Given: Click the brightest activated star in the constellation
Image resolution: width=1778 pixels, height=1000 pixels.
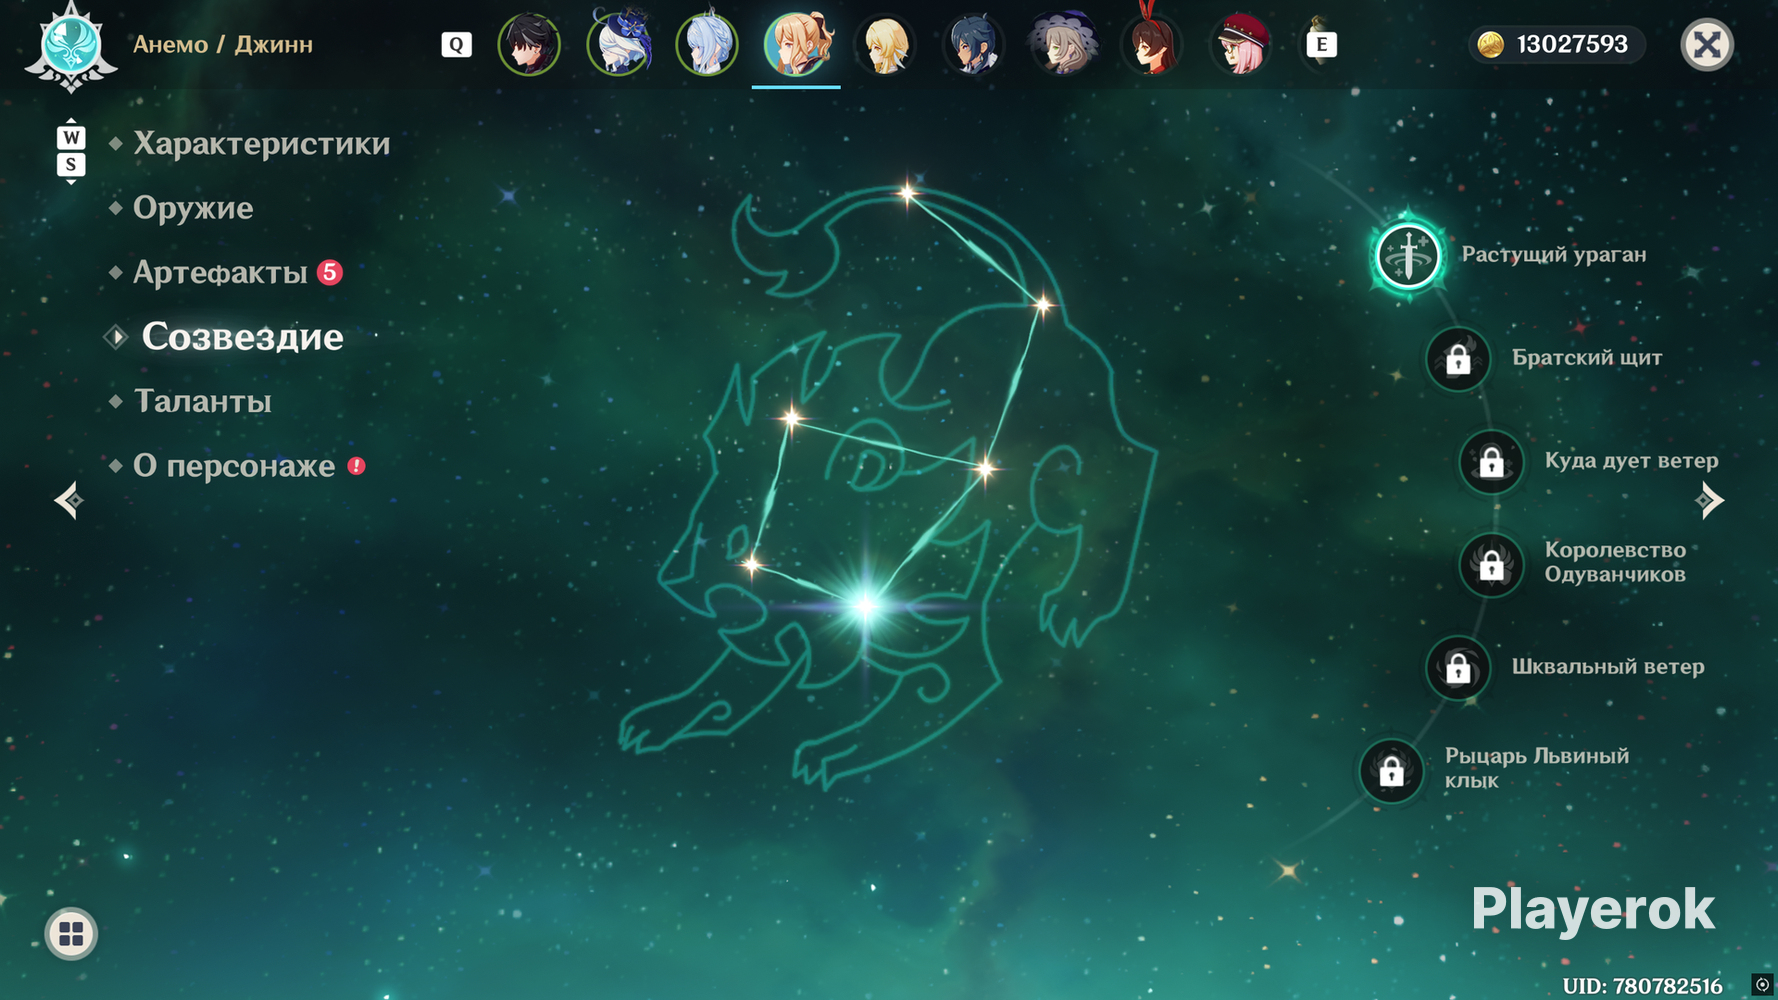Looking at the screenshot, I should click(866, 606).
